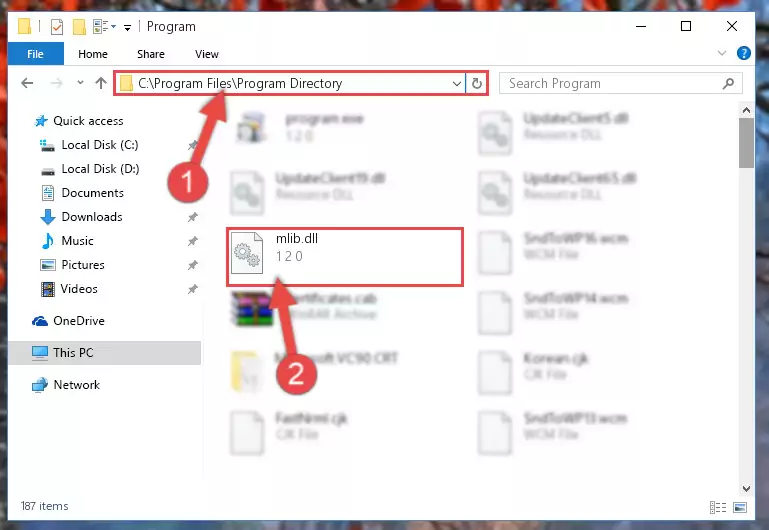Click into the Search Program field
This screenshot has width=769, height=530.
click(x=611, y=83)
